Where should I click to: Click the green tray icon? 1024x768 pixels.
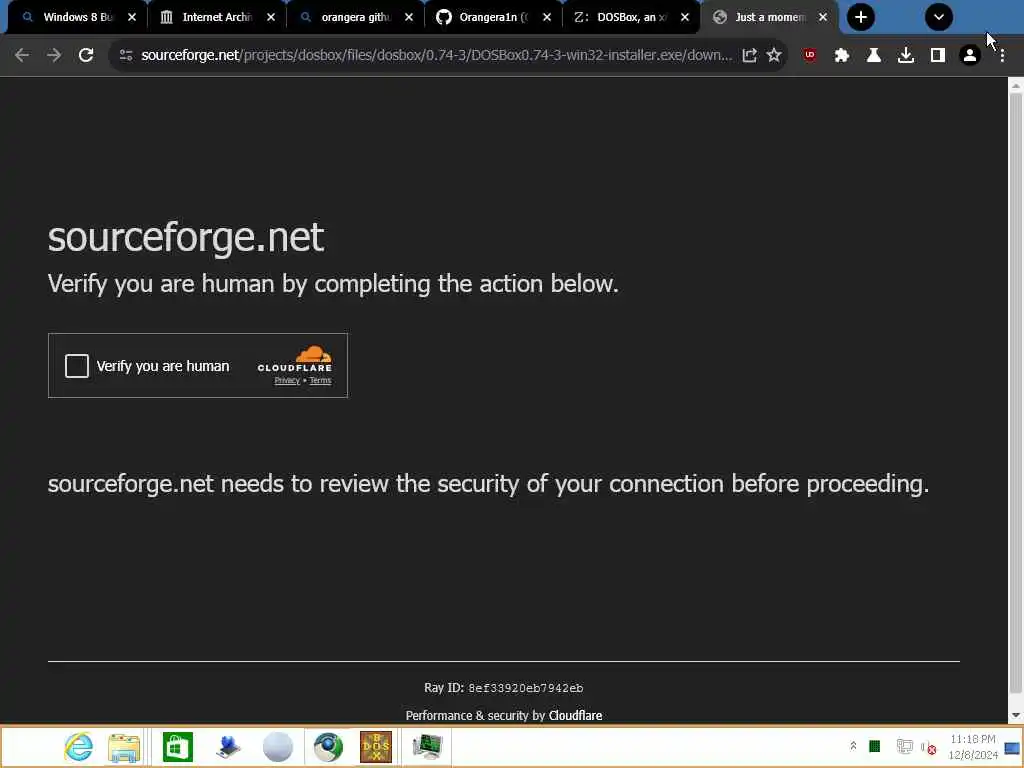[x=875, y=746]
